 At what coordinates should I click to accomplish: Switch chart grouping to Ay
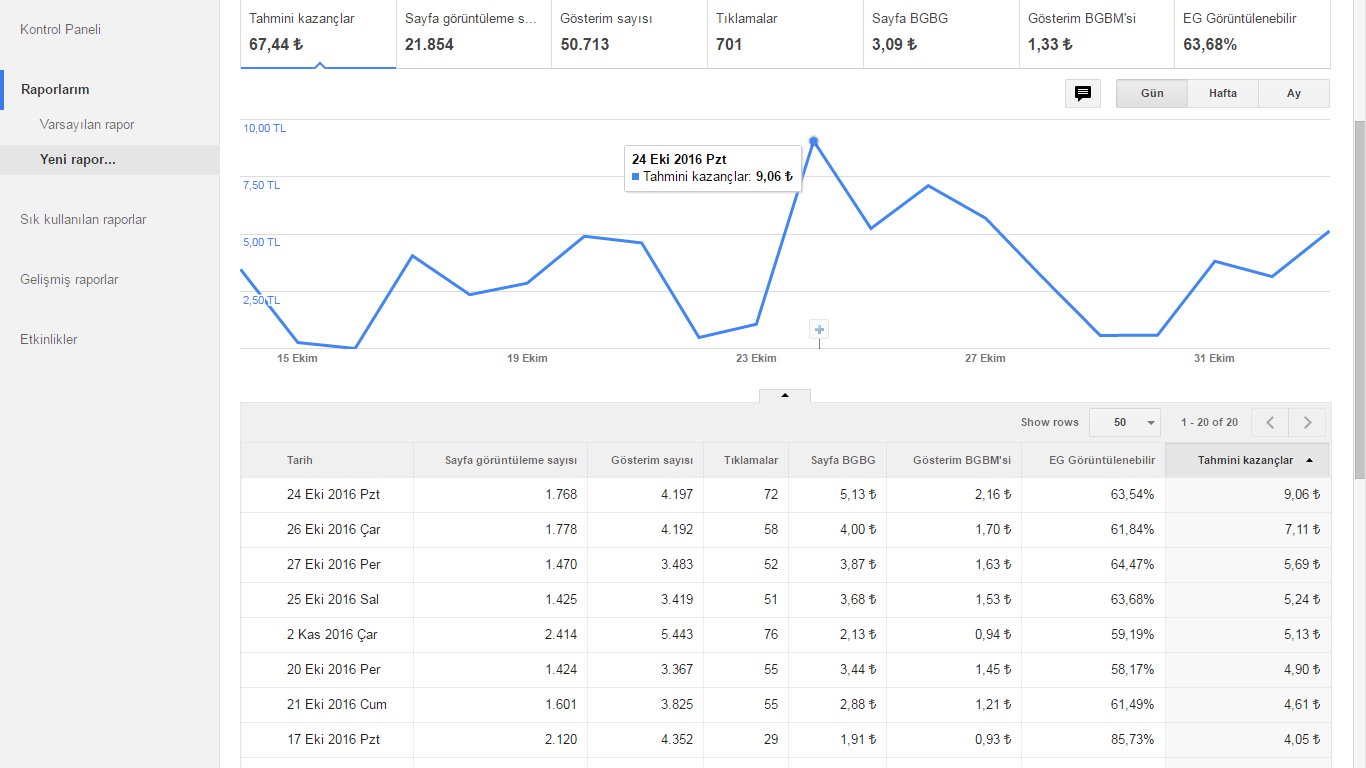pyautogui.click(x=1294, y=93)
